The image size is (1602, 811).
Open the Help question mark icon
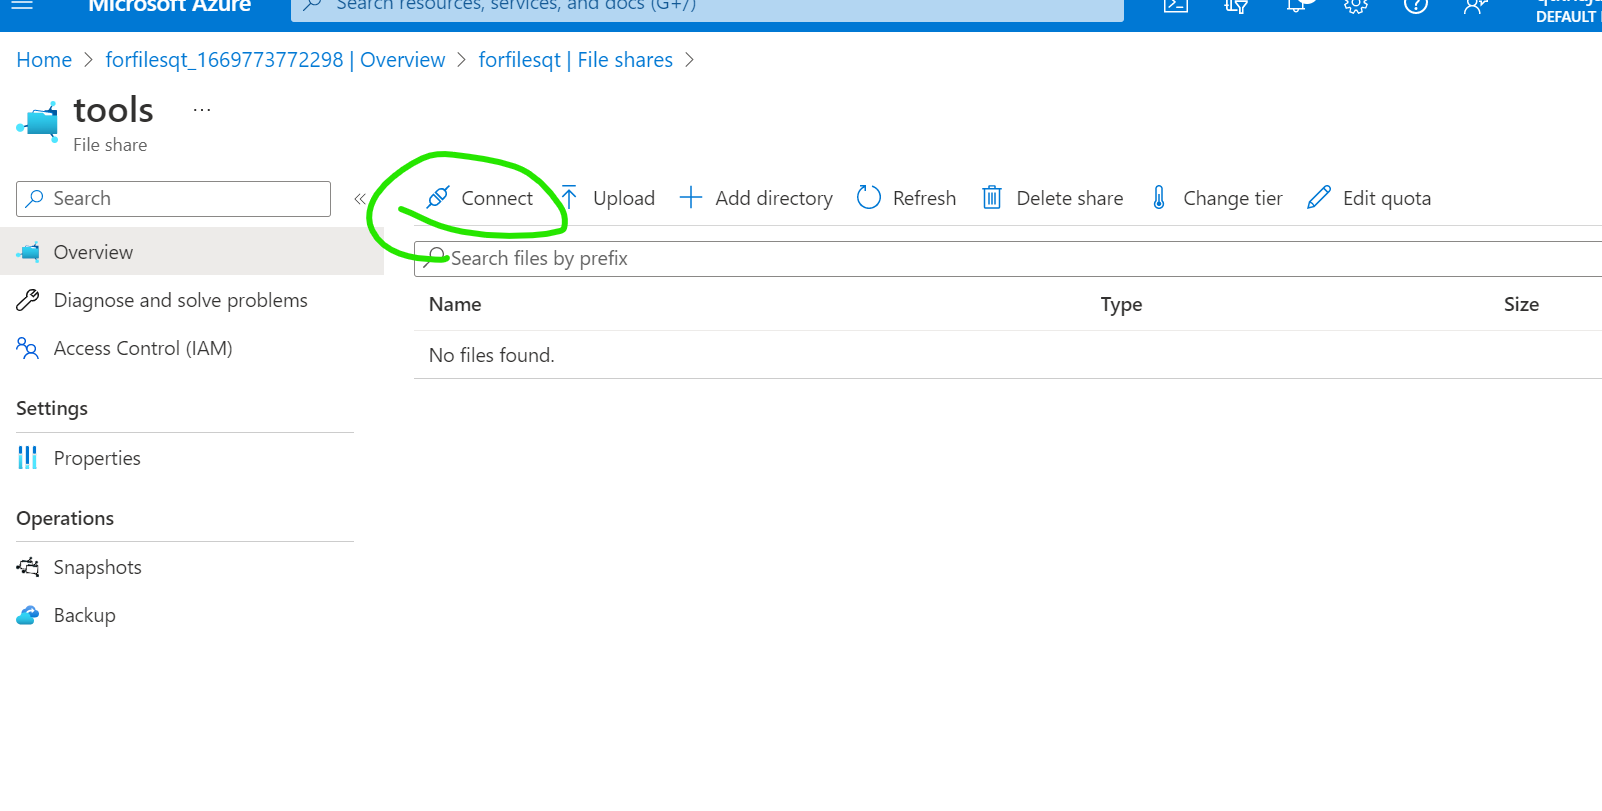coord(1416,5)
